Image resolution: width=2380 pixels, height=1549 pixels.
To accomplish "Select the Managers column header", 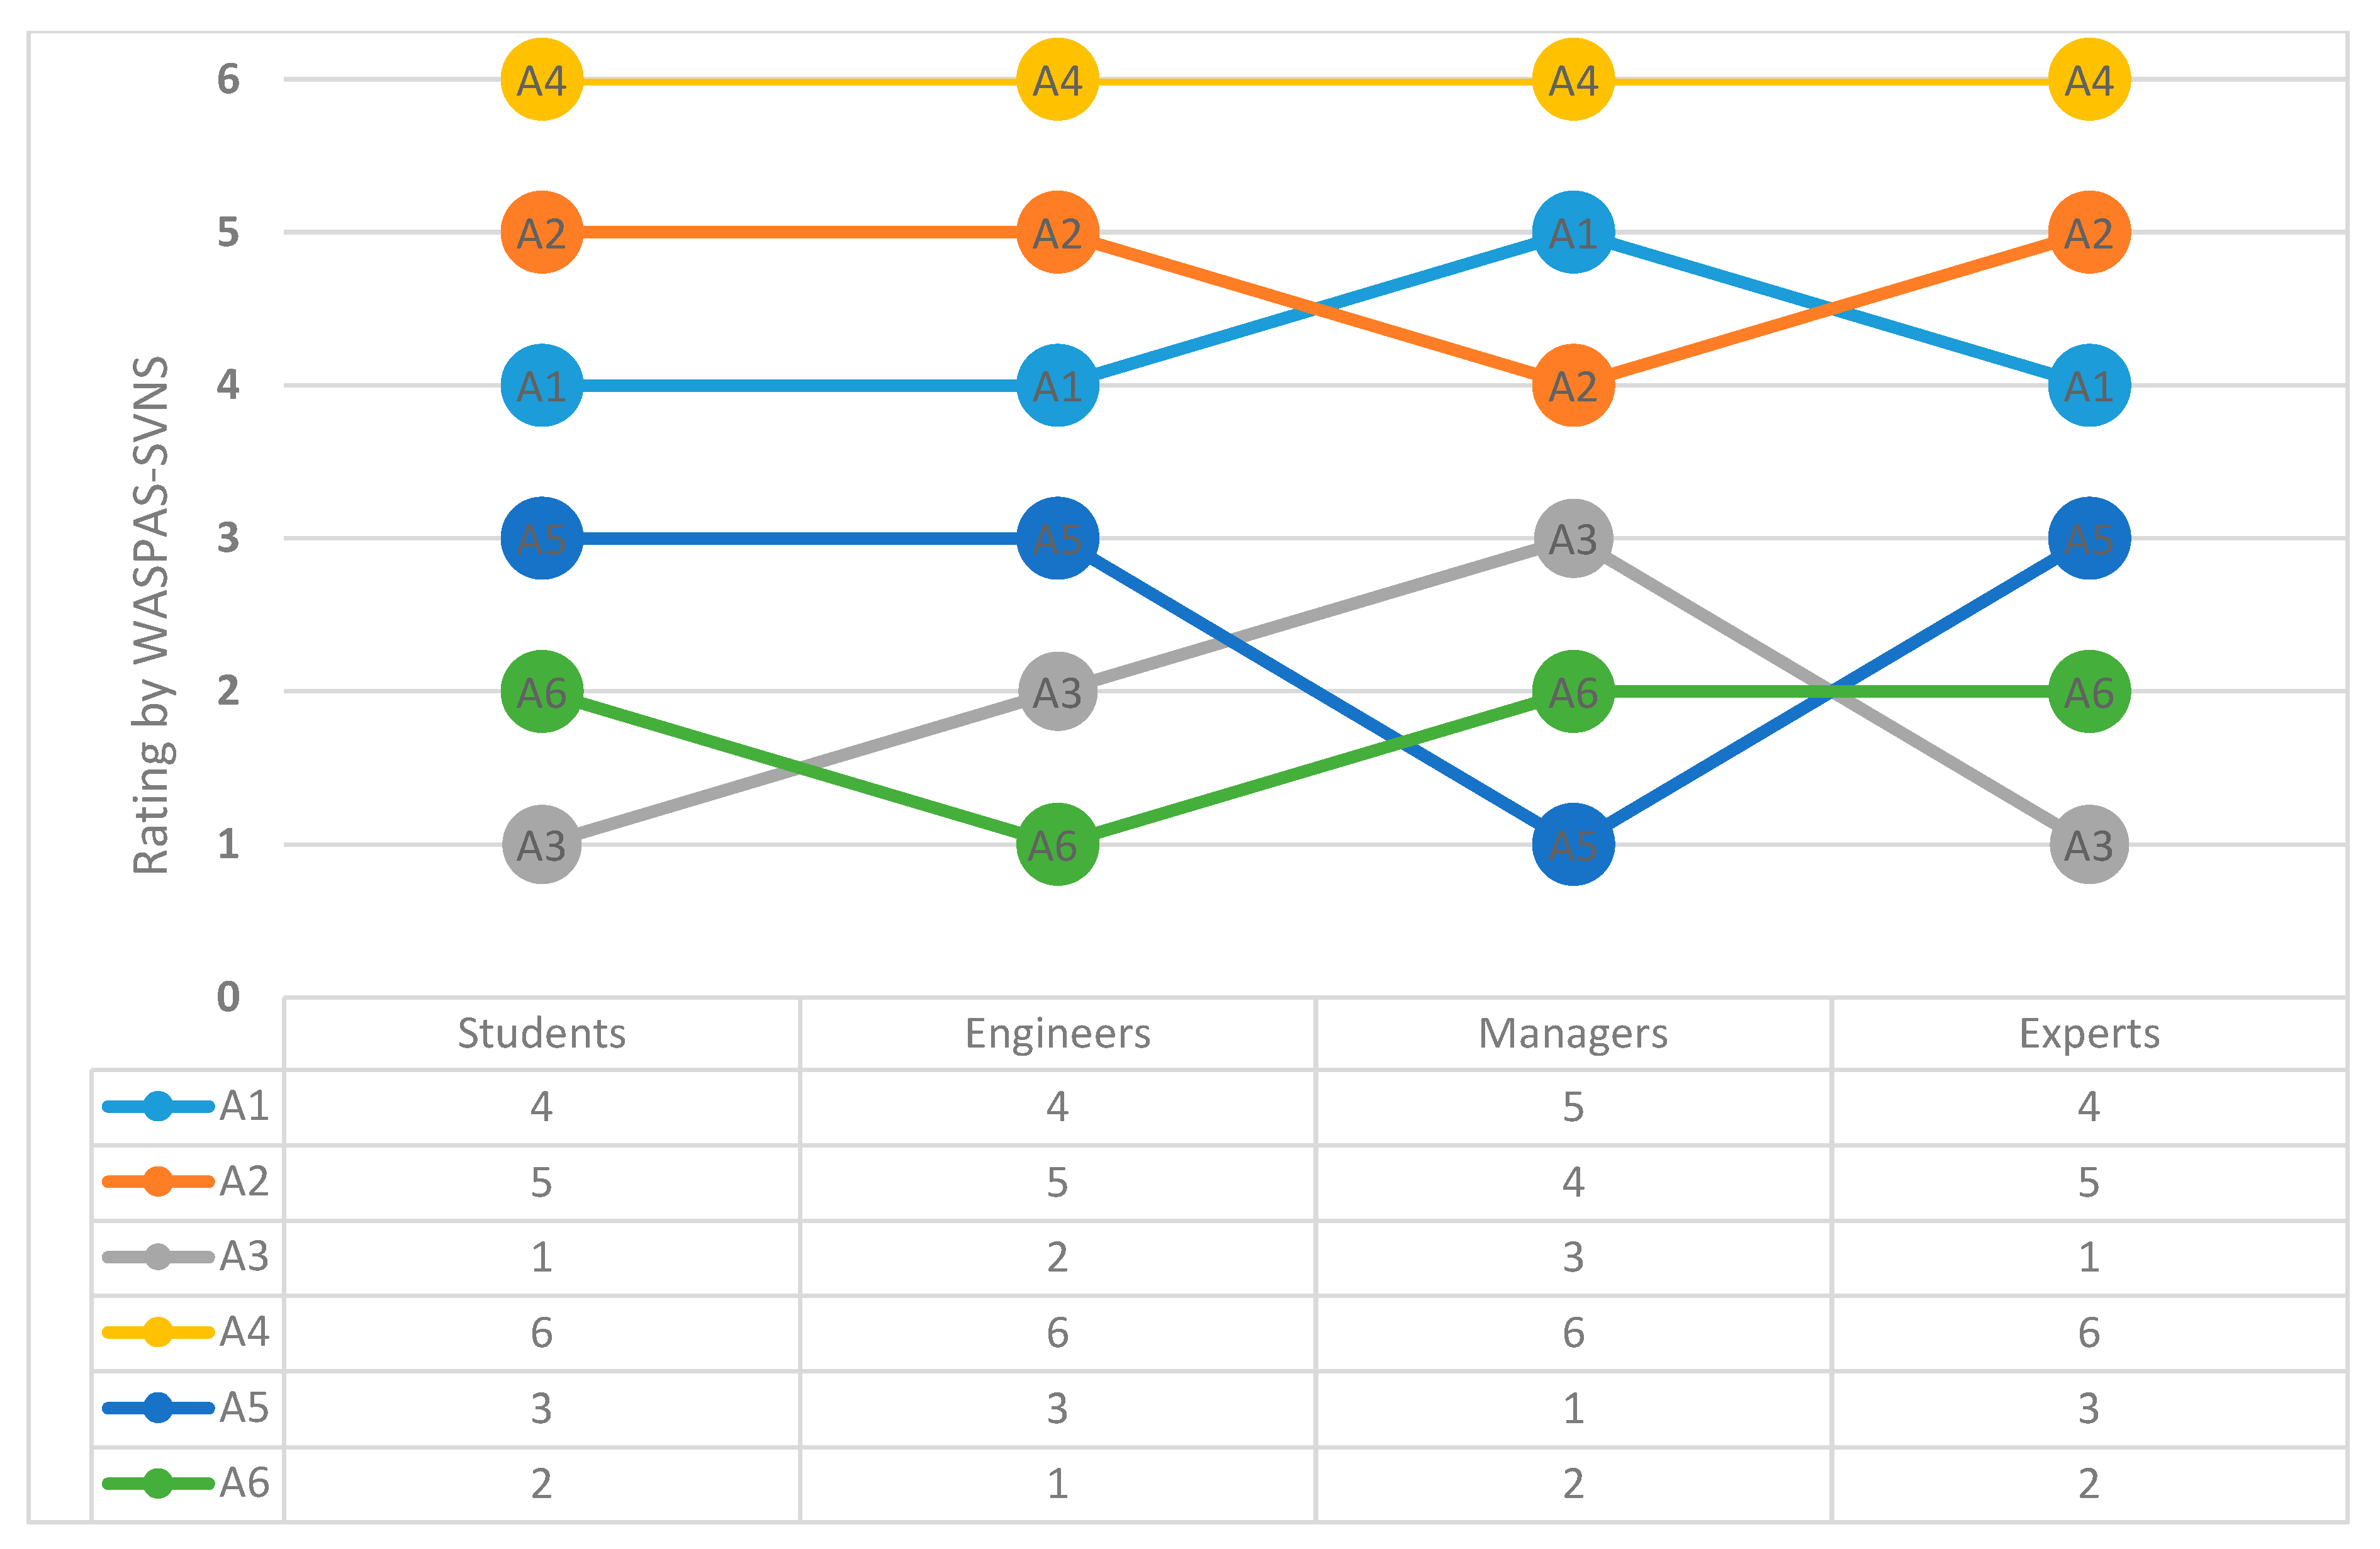I will pos(1573,1034).
